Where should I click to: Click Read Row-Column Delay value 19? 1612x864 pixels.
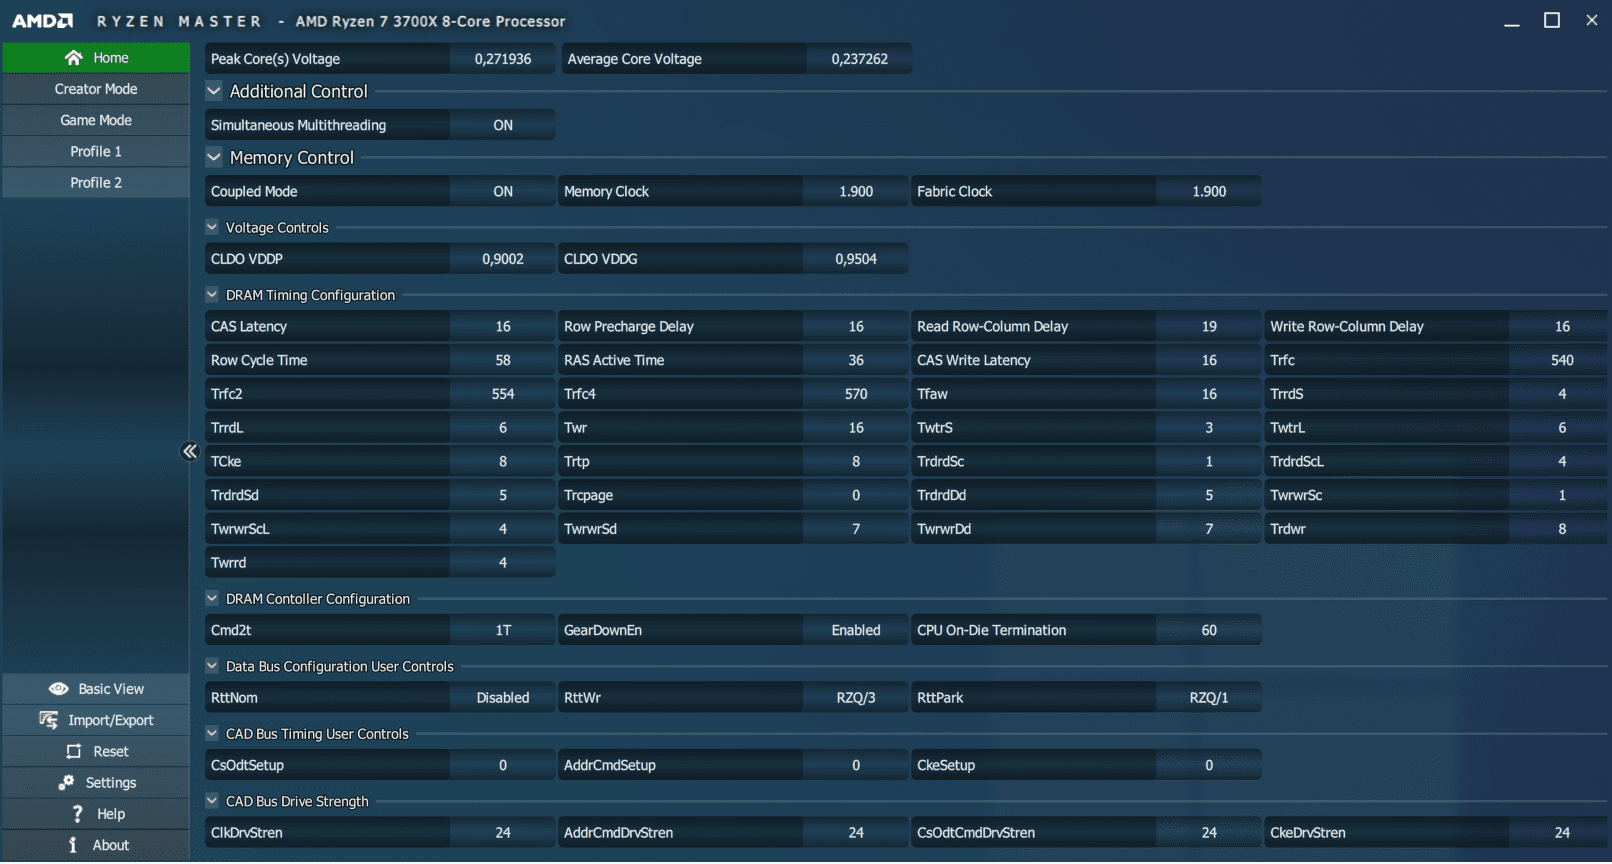pos(1209,326)
